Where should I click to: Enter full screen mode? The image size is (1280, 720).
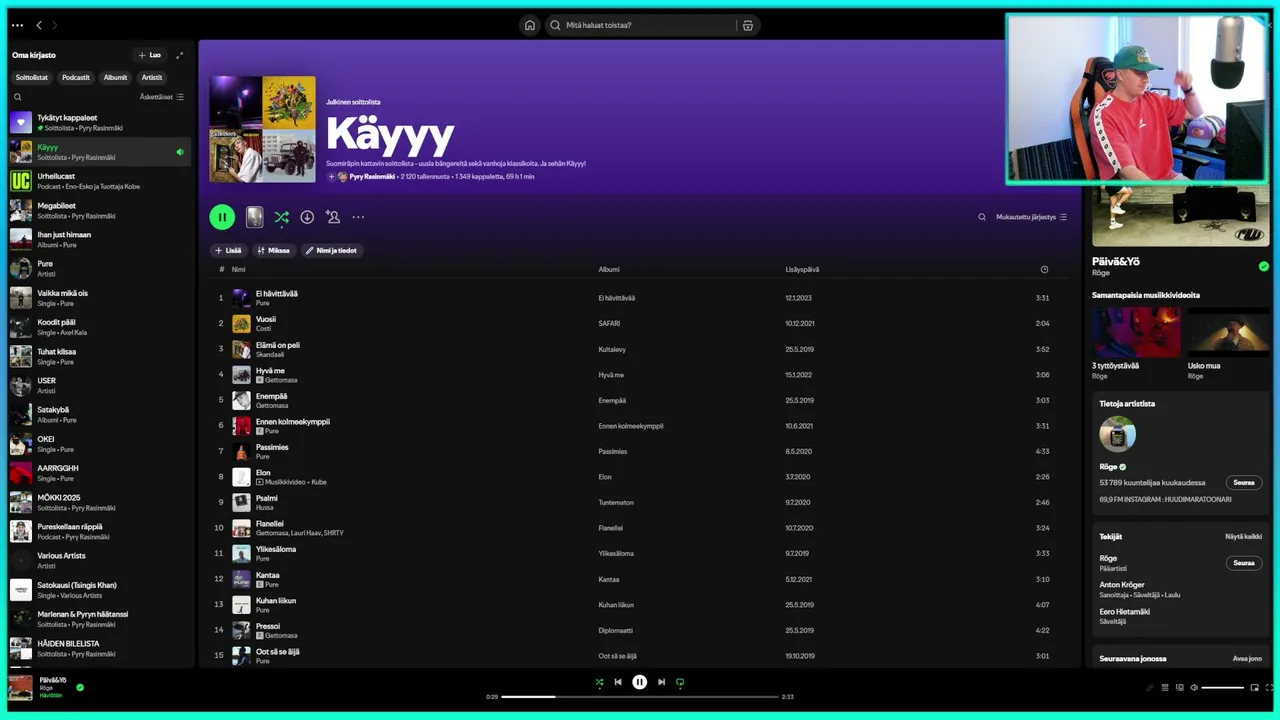point(1268,688)
